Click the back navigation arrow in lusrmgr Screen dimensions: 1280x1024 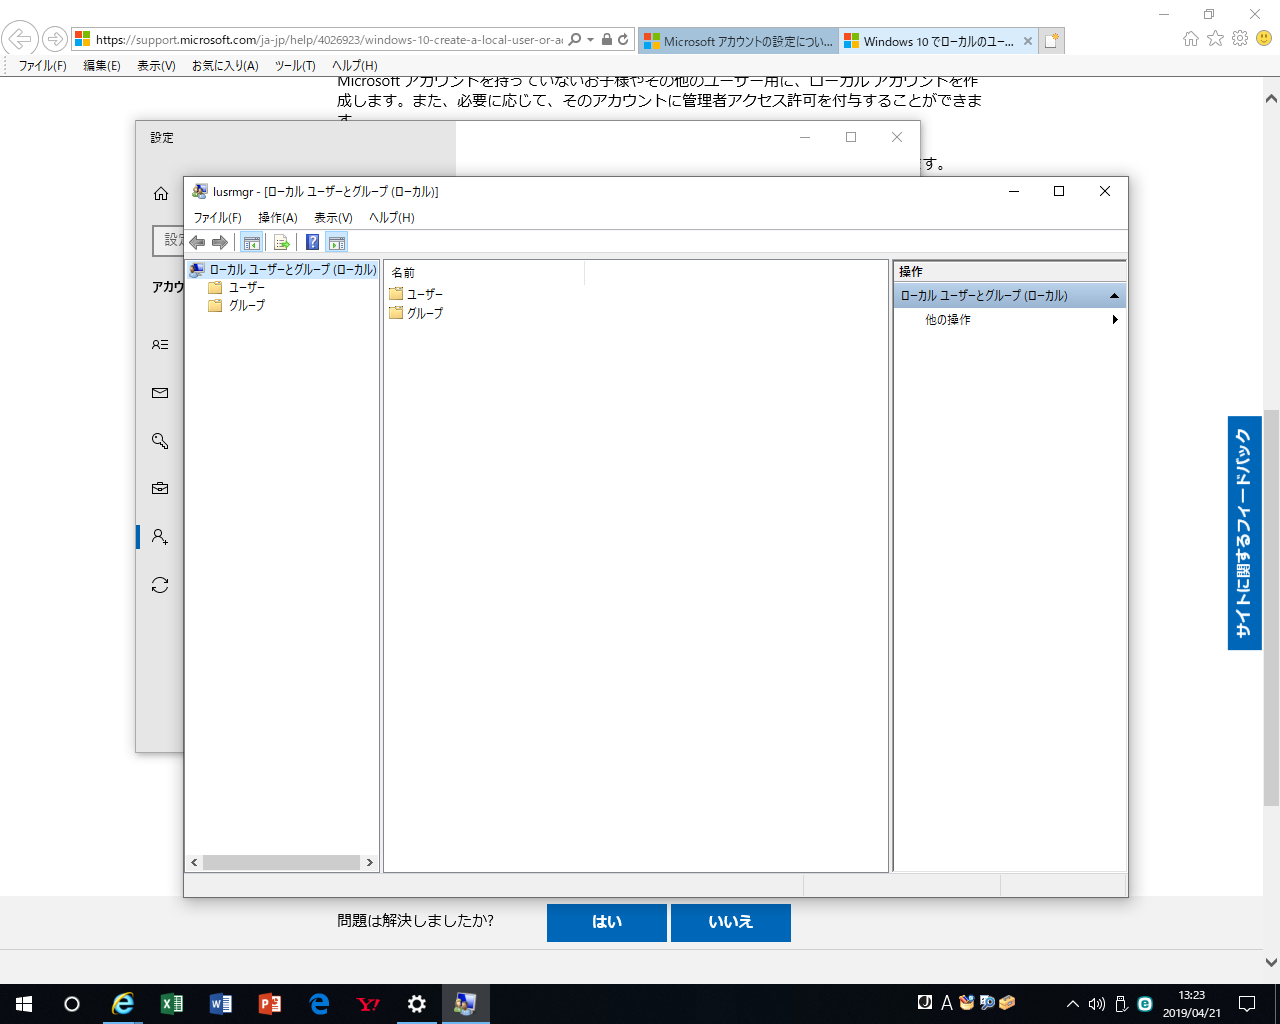(197, 241)
